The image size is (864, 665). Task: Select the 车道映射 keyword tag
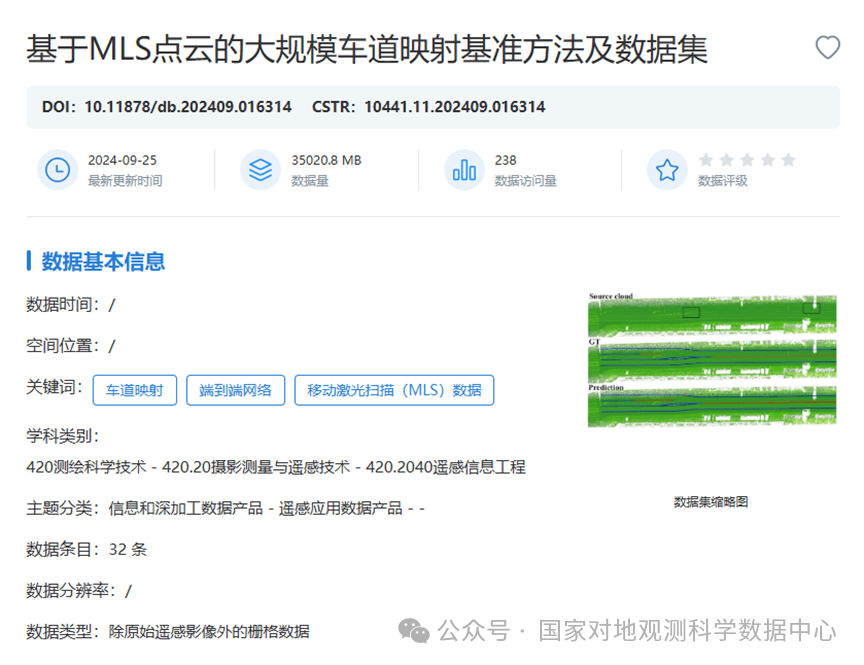click(134, 390)
